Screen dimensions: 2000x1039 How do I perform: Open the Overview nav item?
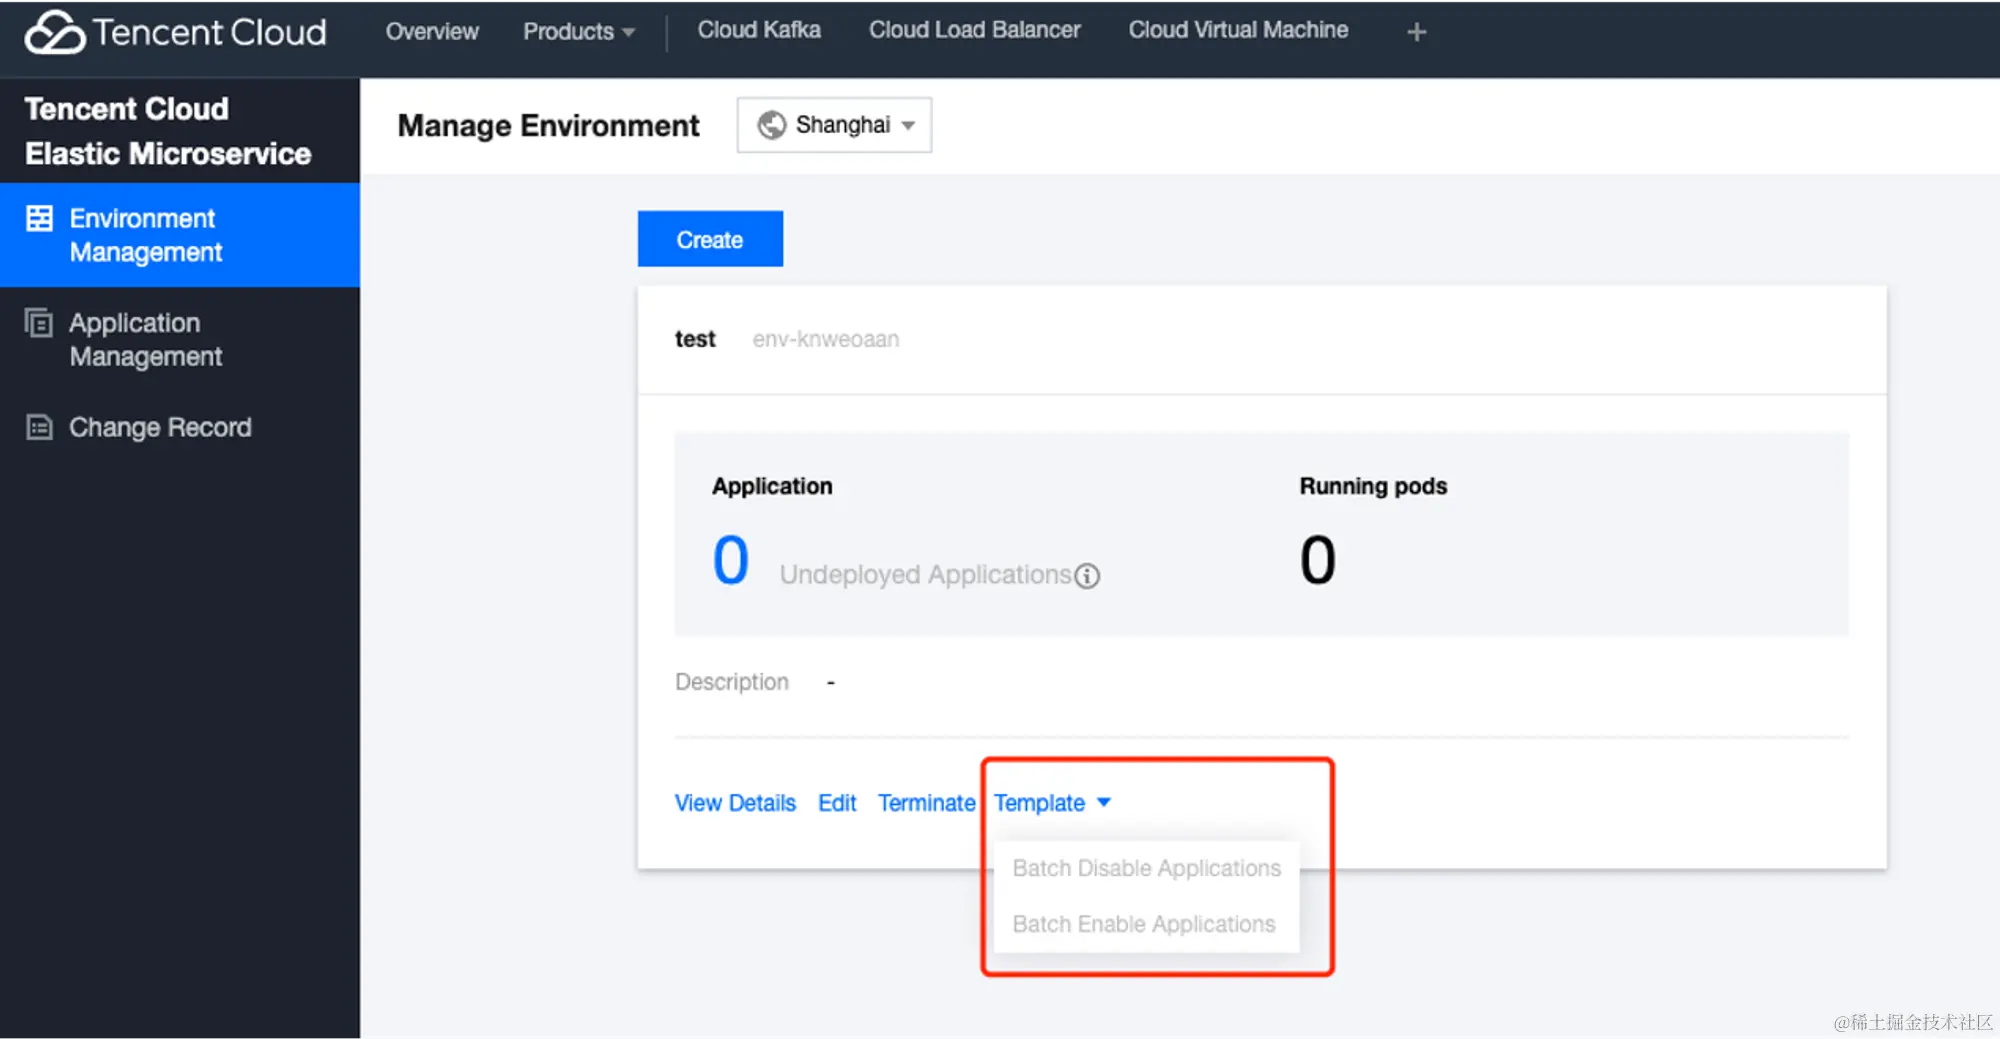(x=432, y=31)
